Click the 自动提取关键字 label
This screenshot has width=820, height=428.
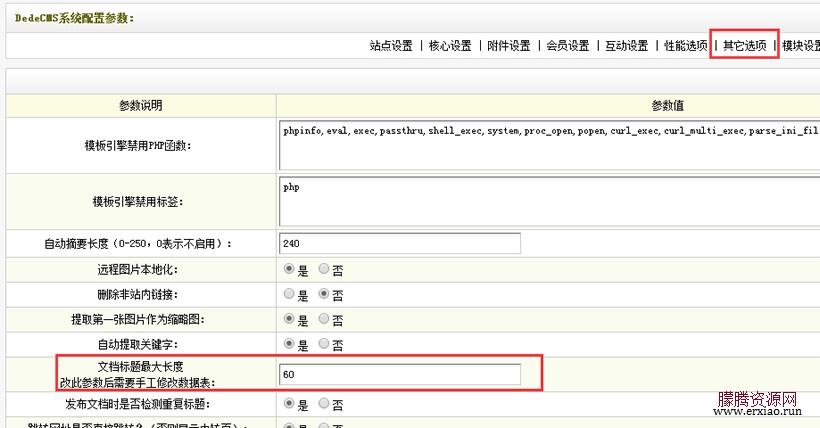click(x=138, y=345)
